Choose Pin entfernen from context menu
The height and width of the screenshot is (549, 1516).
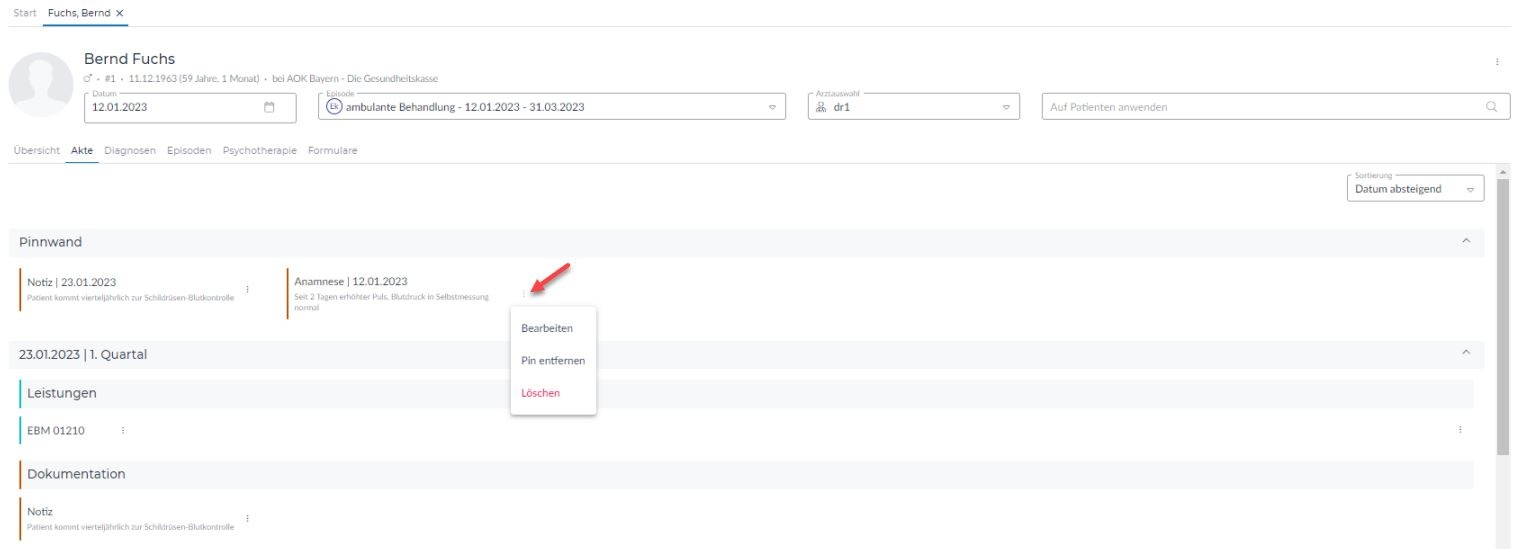click(553, 360)
